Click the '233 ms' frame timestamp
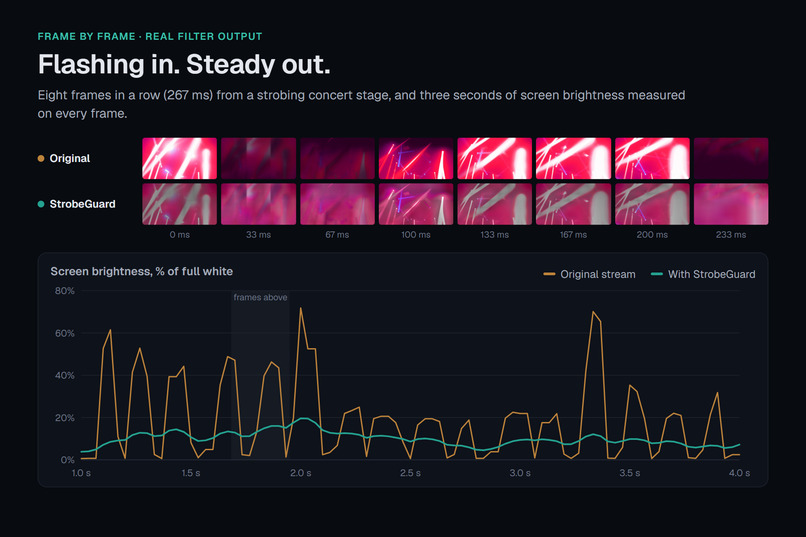Screen dimensions: 806x537 [731, 235]
